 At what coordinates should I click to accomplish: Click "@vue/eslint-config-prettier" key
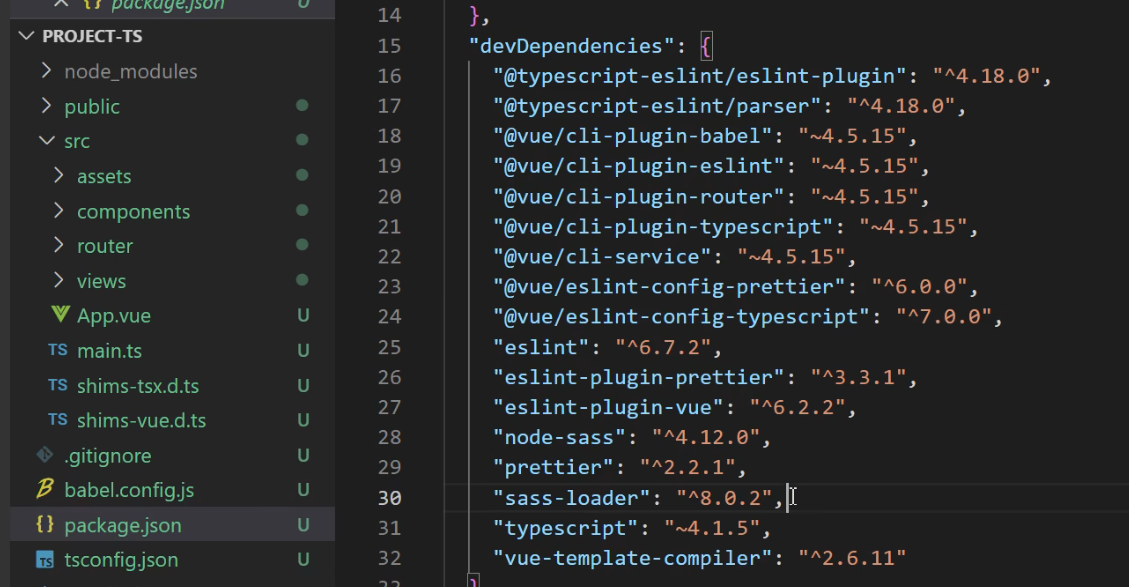(x=670, y=287)
